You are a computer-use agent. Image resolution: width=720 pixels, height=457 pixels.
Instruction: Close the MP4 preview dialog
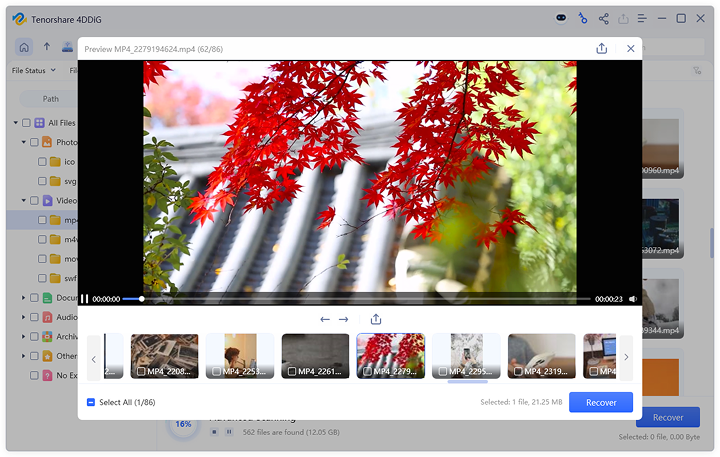pyautogui.click(x=631, y=48)
